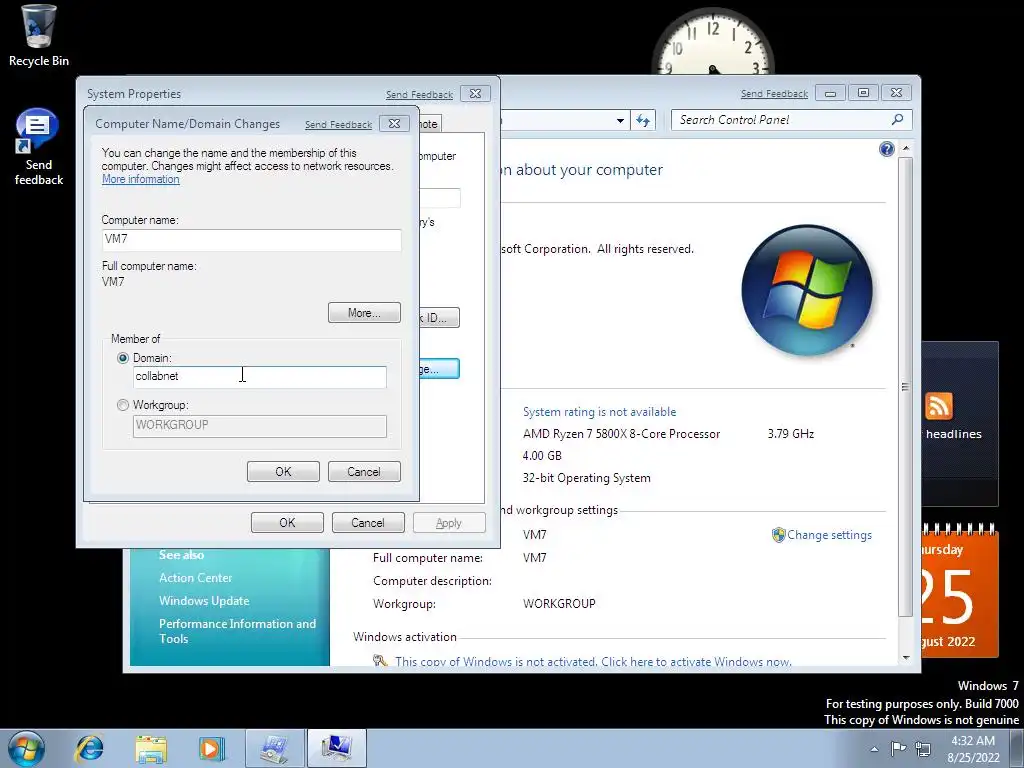Click the Control Panel scroll up arrow
The height and width of the screenshot is (768, 1024).
click(906, 148)
